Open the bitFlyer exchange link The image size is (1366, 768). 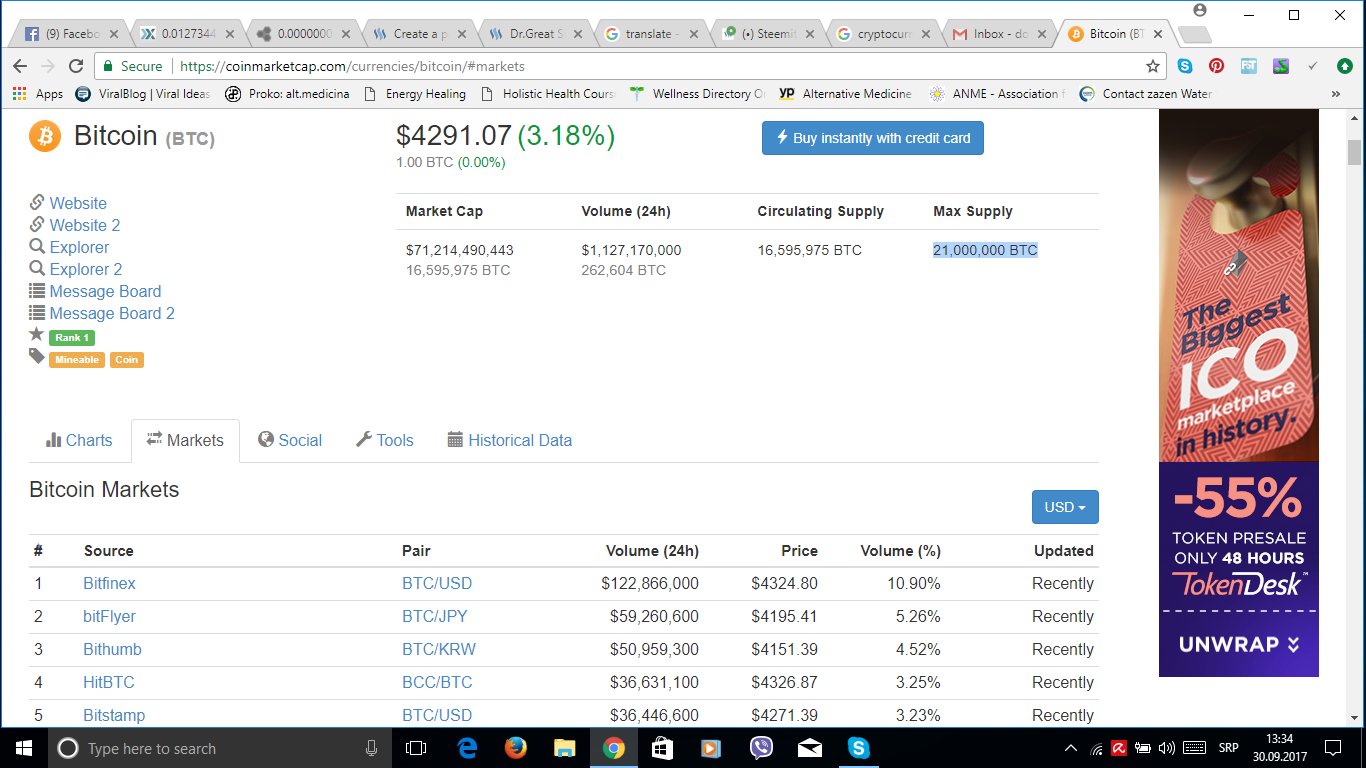[109, 616]
